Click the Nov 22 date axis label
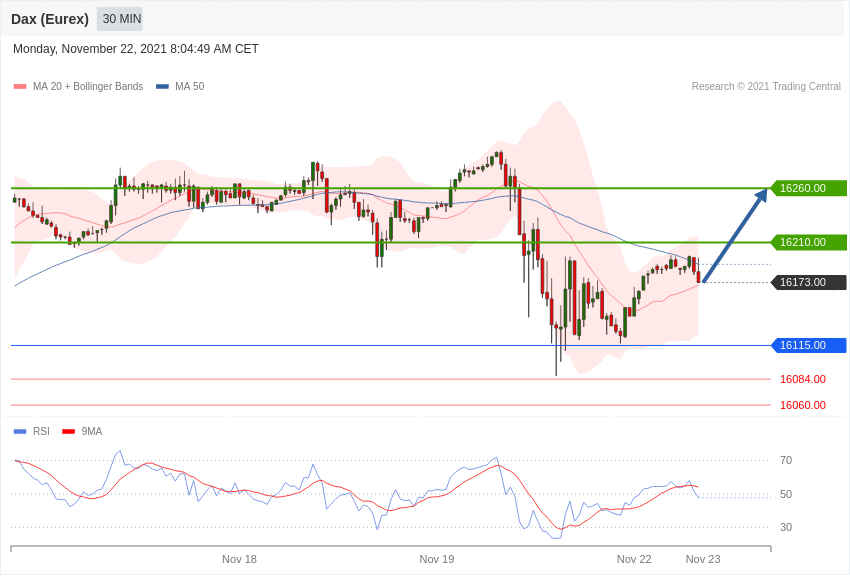 tap(634, 559)
